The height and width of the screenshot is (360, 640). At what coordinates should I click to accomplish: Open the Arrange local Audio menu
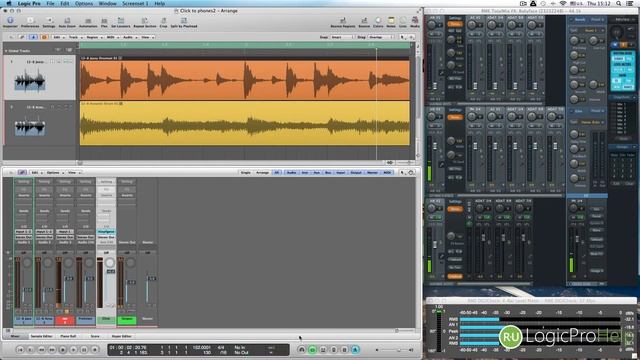[x=129, y=37]
